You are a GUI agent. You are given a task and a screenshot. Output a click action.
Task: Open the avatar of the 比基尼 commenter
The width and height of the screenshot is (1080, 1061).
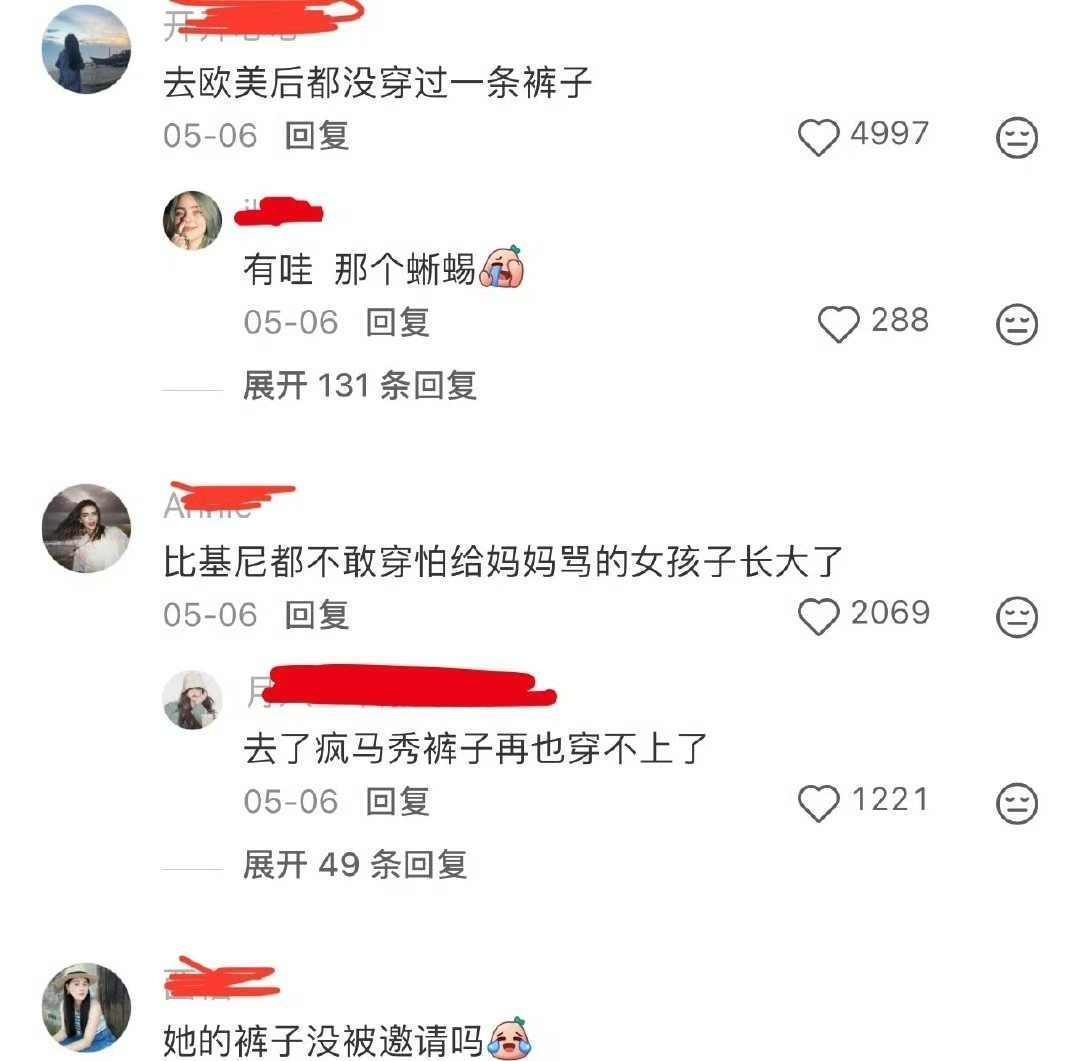click(86, 528)
